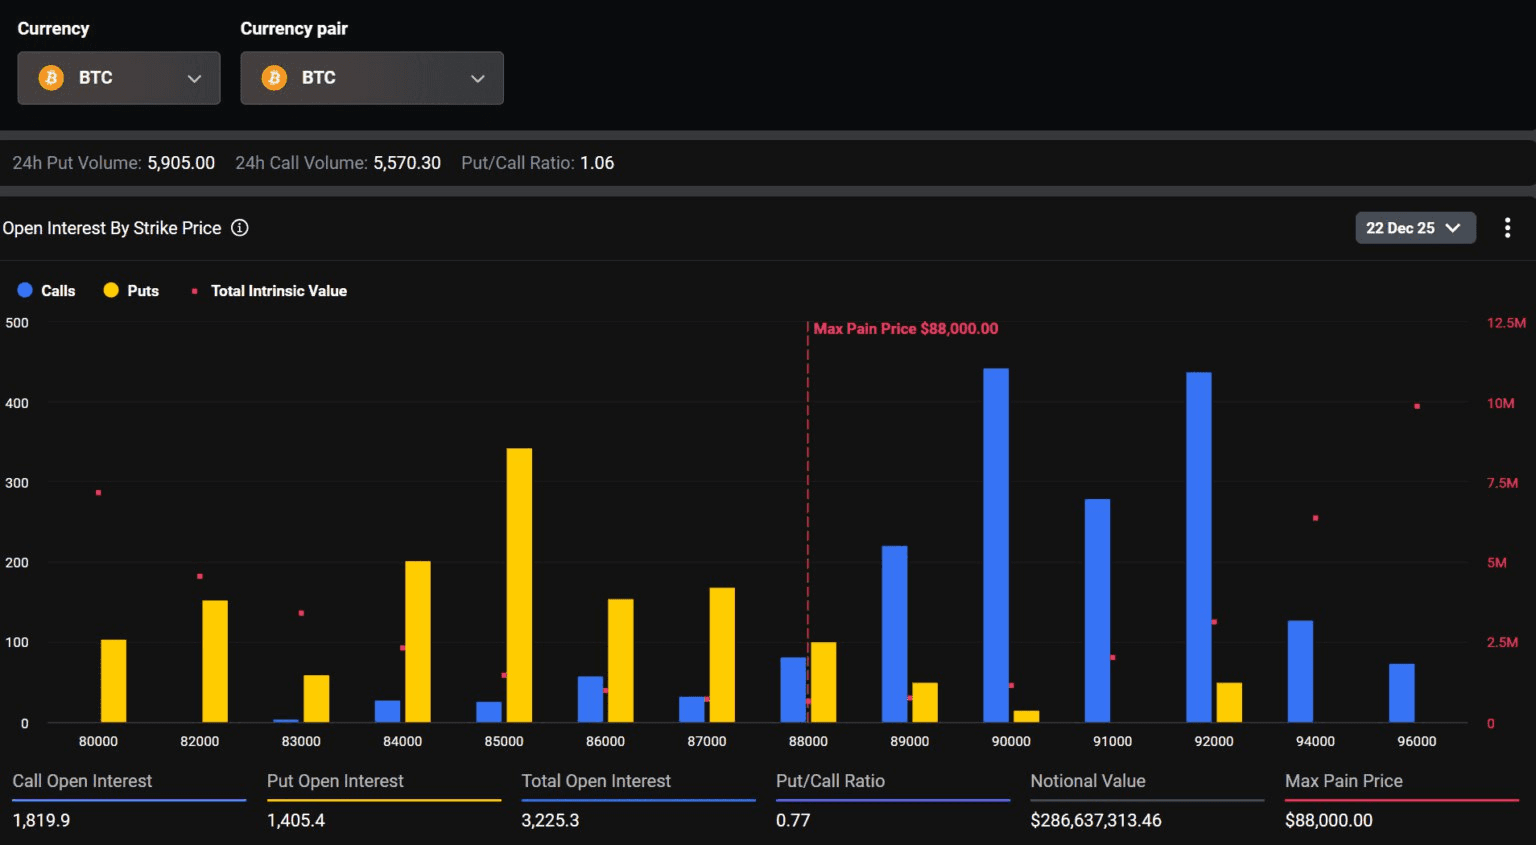Image resolution: width=1536 pixels, height=845 pixels.
Task: Toggle the Puts legend series
Action: point(131,291)
